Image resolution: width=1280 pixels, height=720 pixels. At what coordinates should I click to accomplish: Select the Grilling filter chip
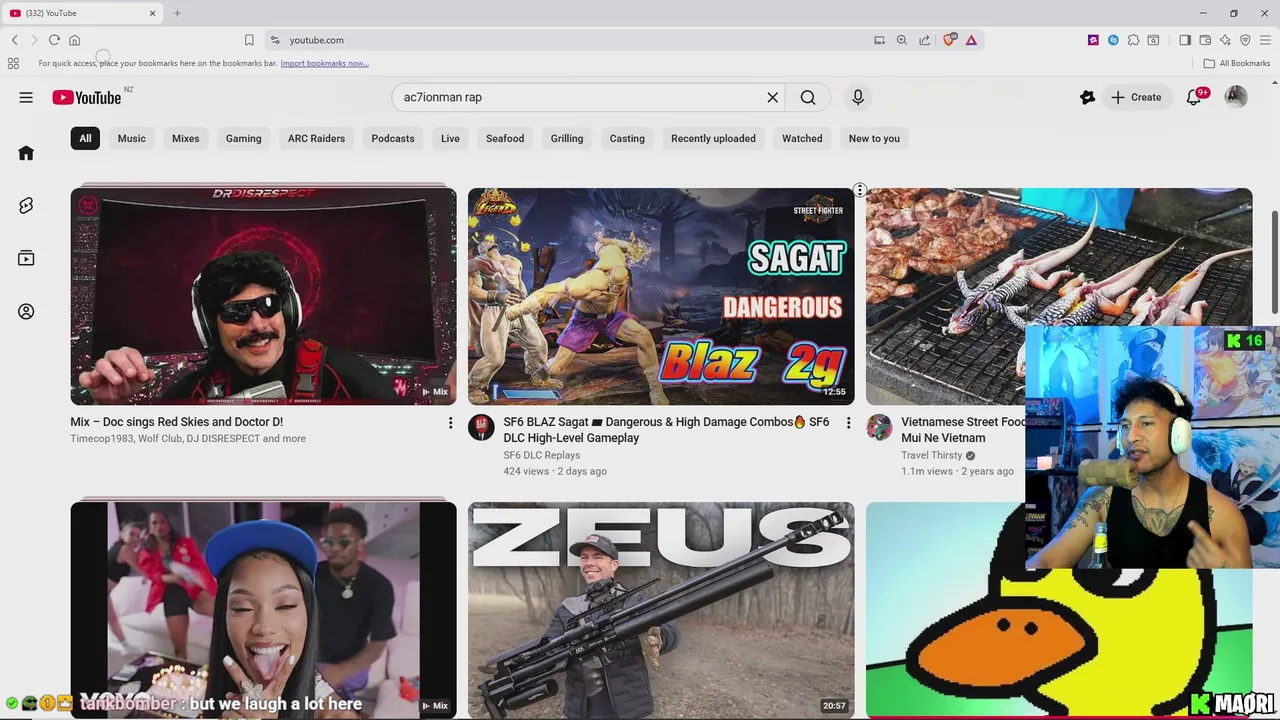coord(567,138)
